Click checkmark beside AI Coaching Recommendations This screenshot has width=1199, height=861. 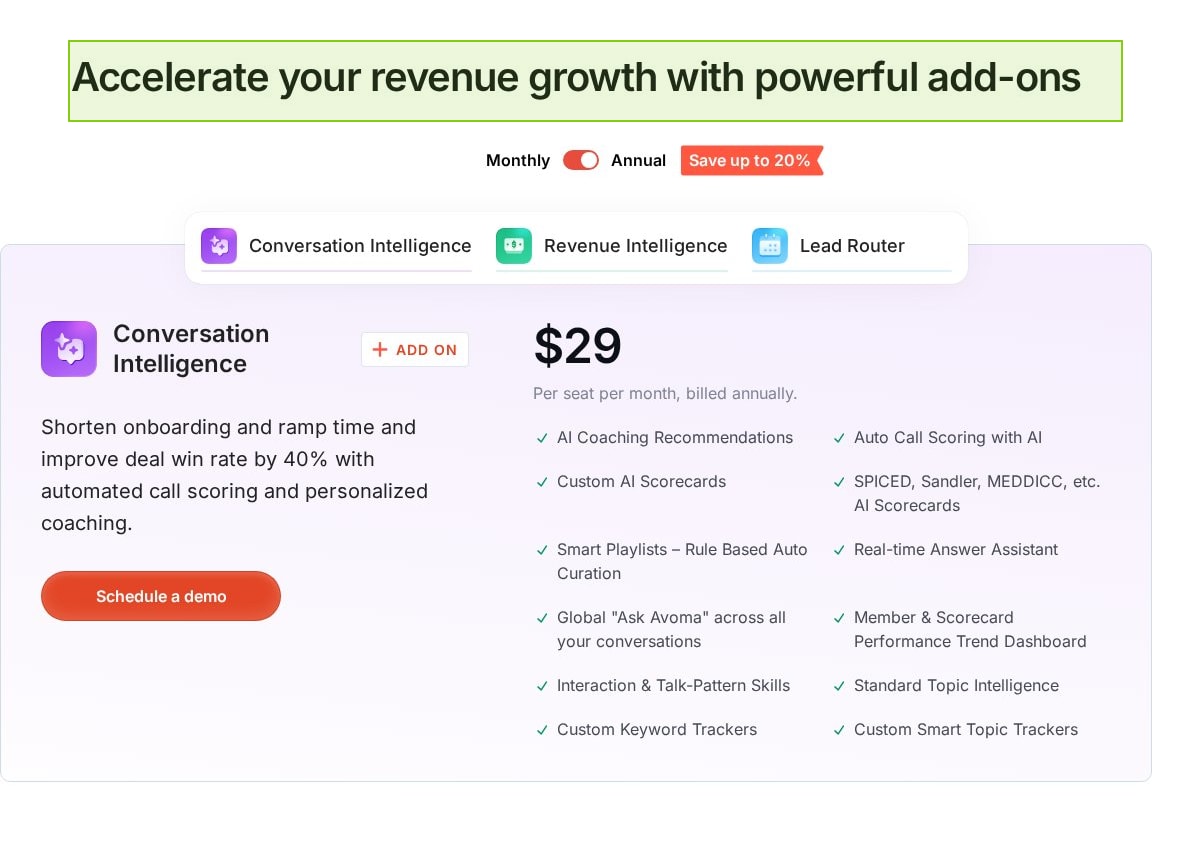tap(542, 438)
